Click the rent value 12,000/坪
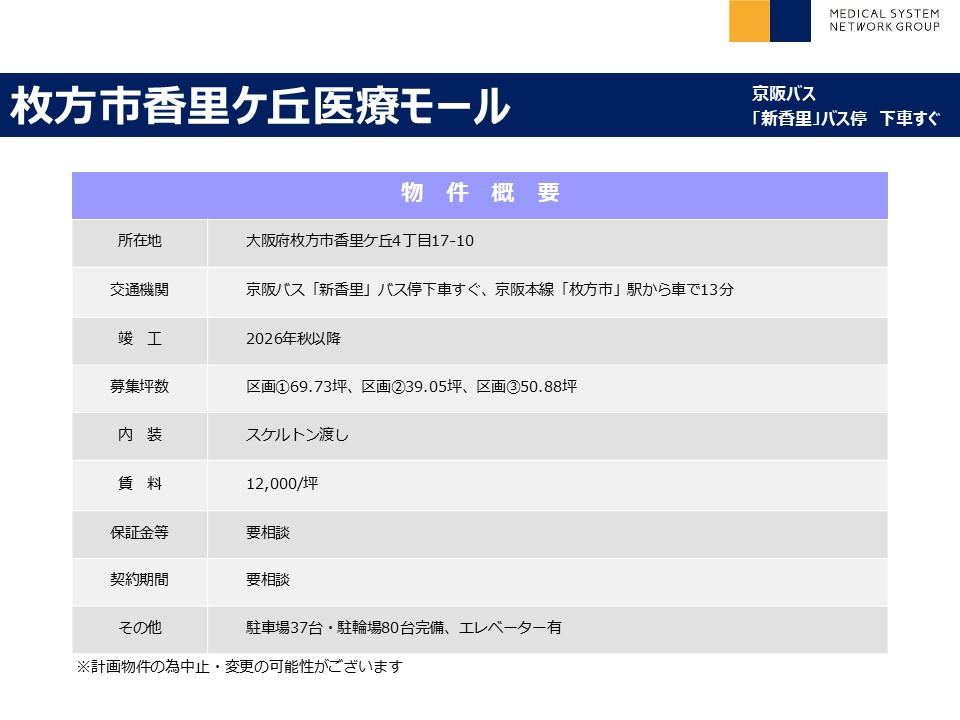The image size is (960, 720). [x=282, y=484]
